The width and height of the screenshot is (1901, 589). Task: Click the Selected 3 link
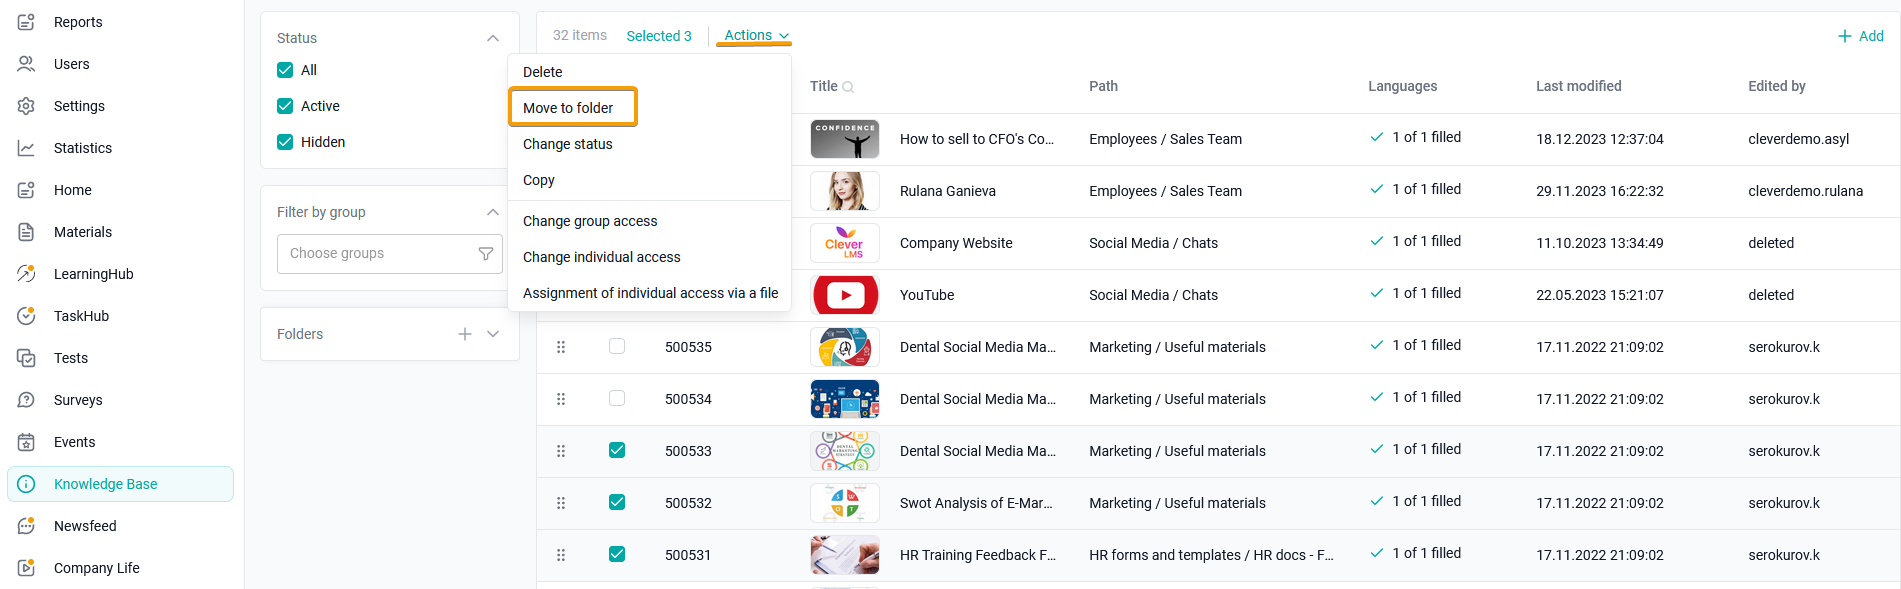[659, 36]
